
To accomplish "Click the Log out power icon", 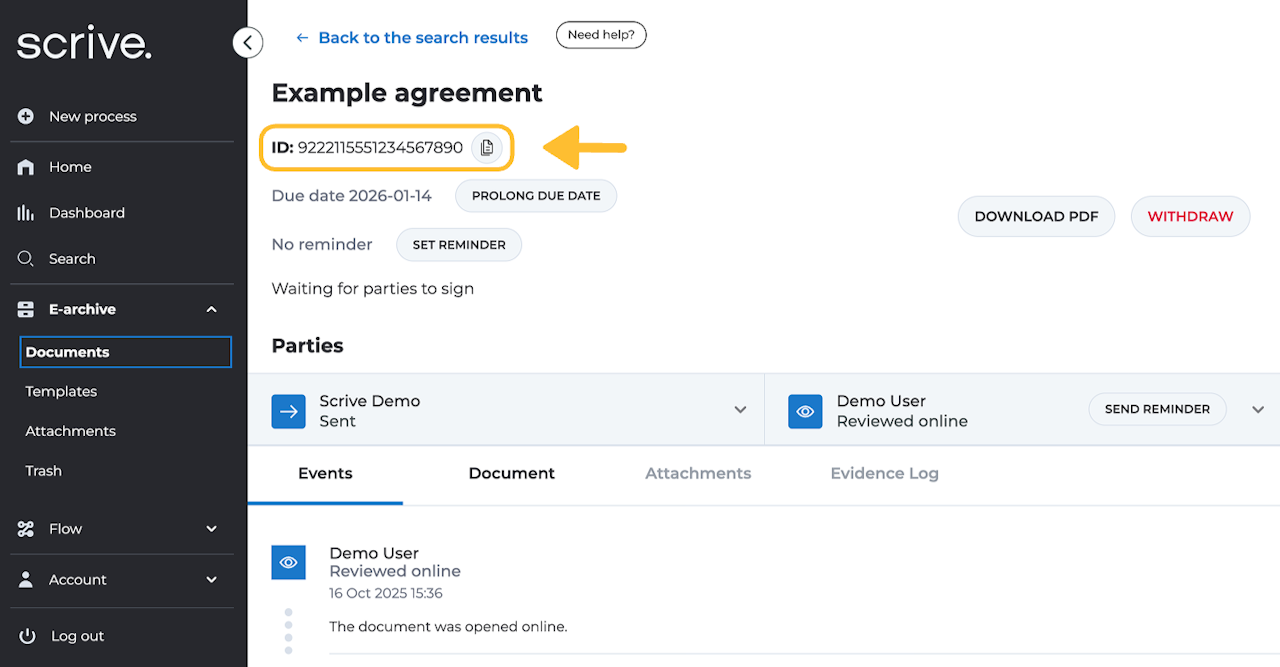I will click(x=27, y=636).
